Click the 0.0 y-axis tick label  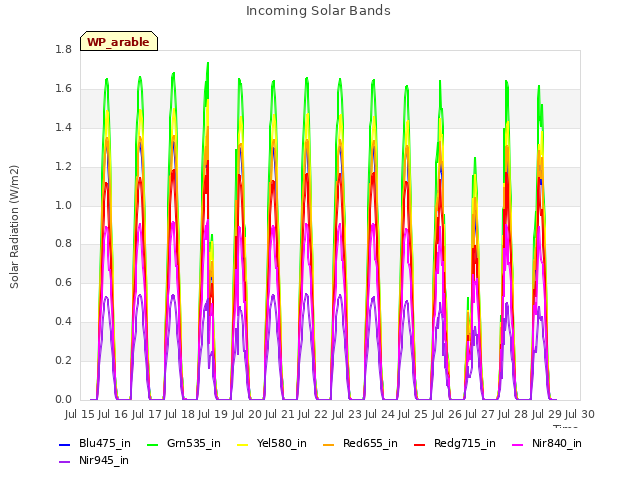pyautogui.click(x=63, y=400)
